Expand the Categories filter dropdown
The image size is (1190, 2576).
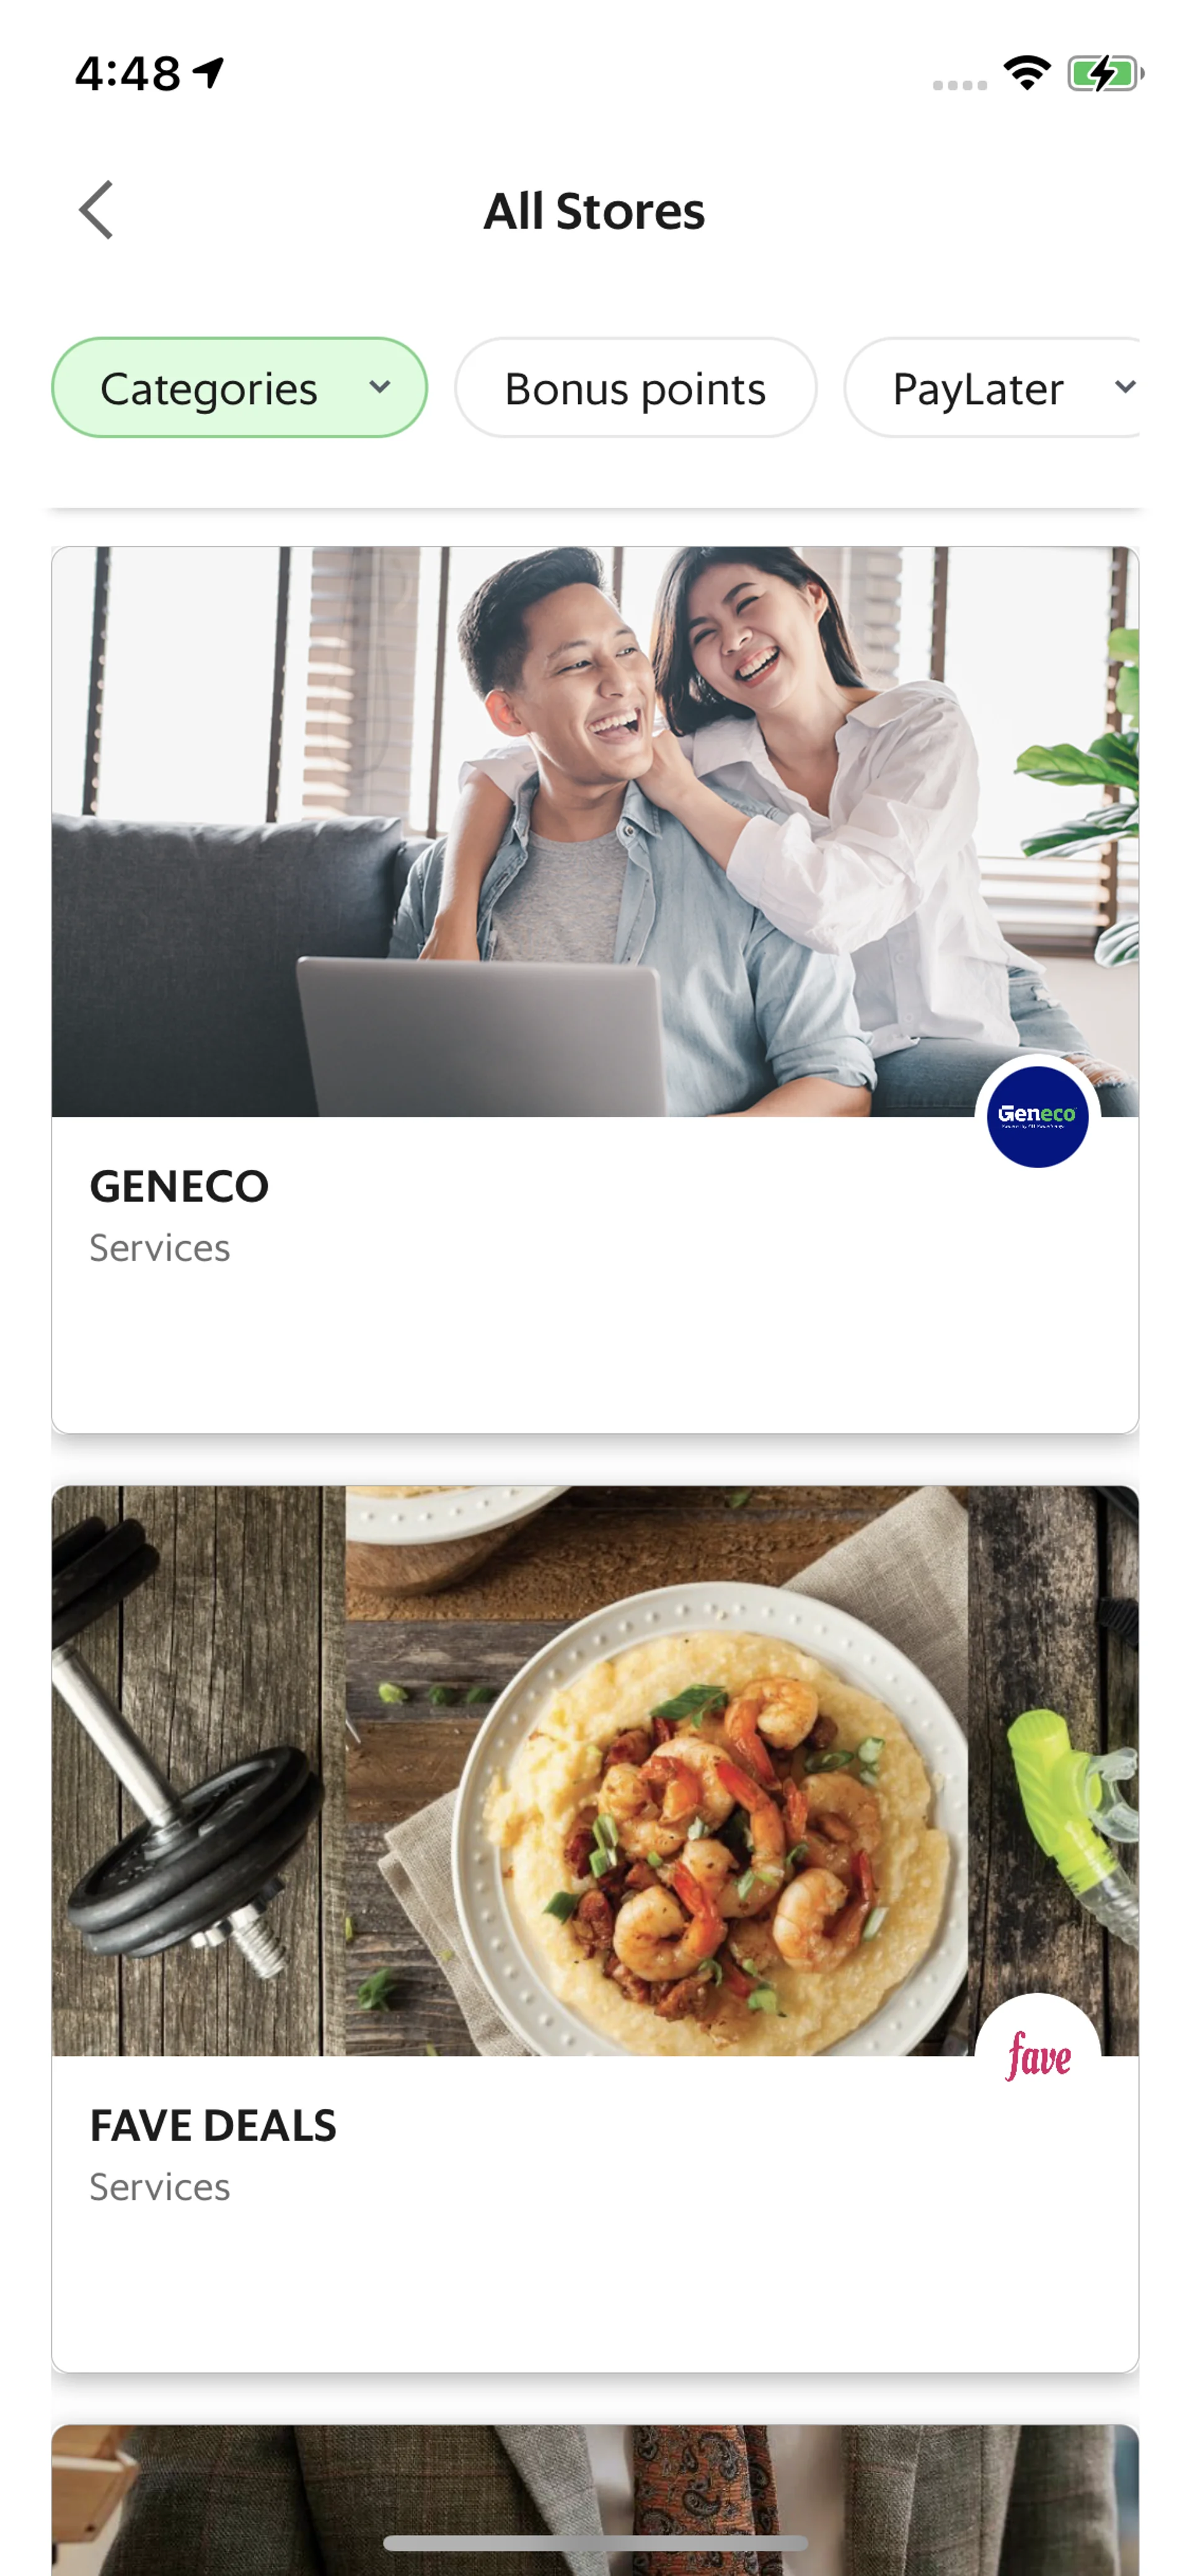click(239, 388)
